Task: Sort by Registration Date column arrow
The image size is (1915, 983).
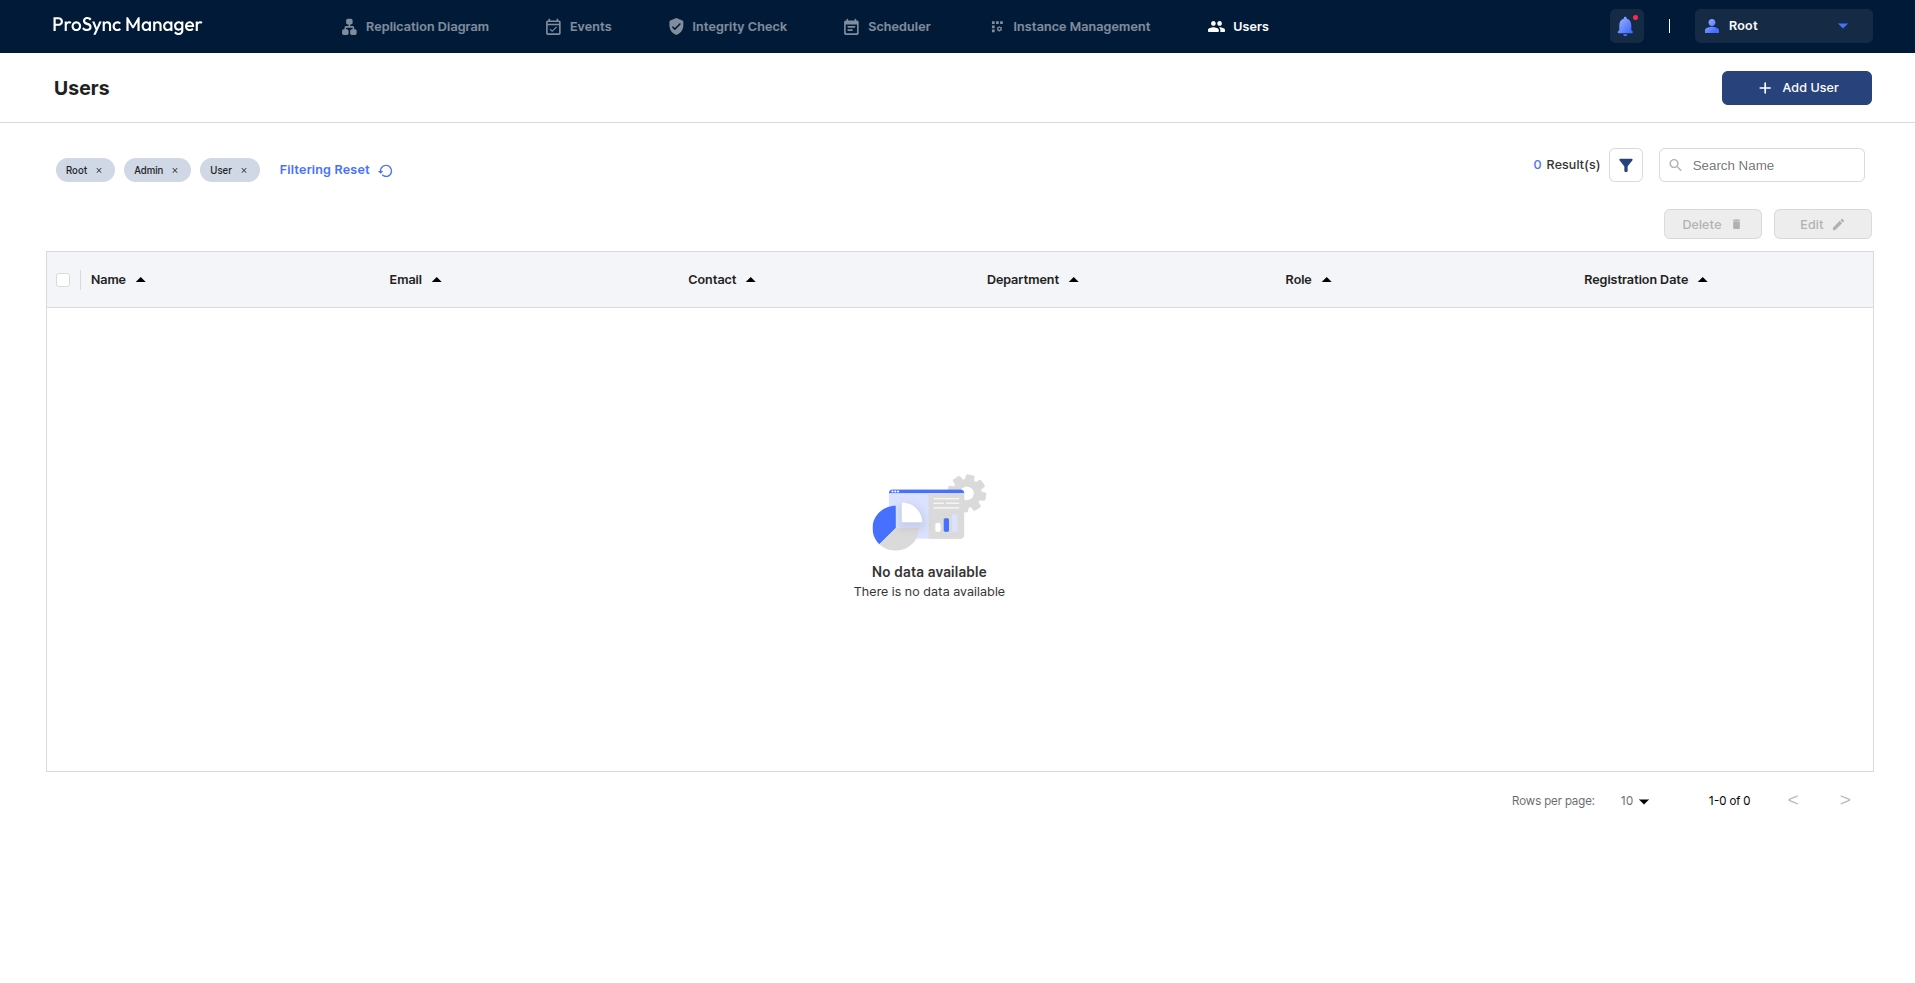Action: point(1702,280)
